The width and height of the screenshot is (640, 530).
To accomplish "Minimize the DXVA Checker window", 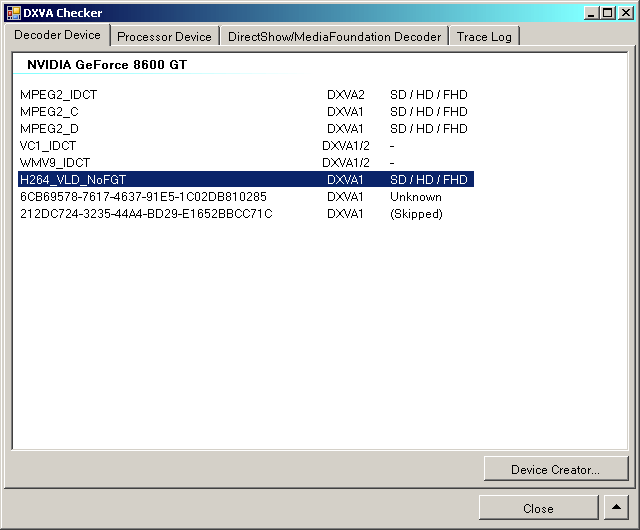I will 591,13.
